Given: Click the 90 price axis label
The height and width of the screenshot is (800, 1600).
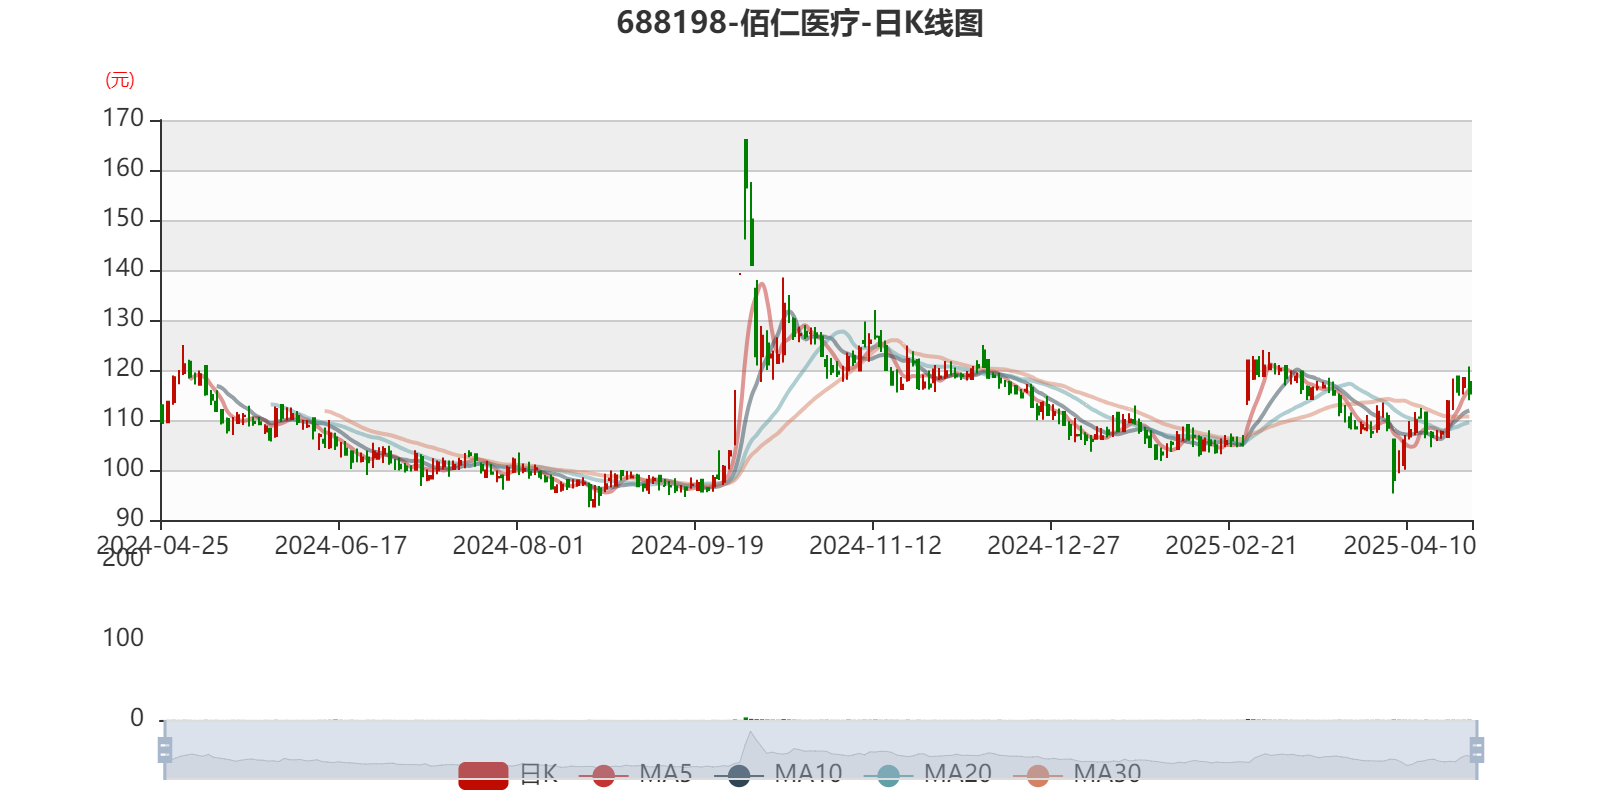Looking at the screenshot, I should (130, 518).
